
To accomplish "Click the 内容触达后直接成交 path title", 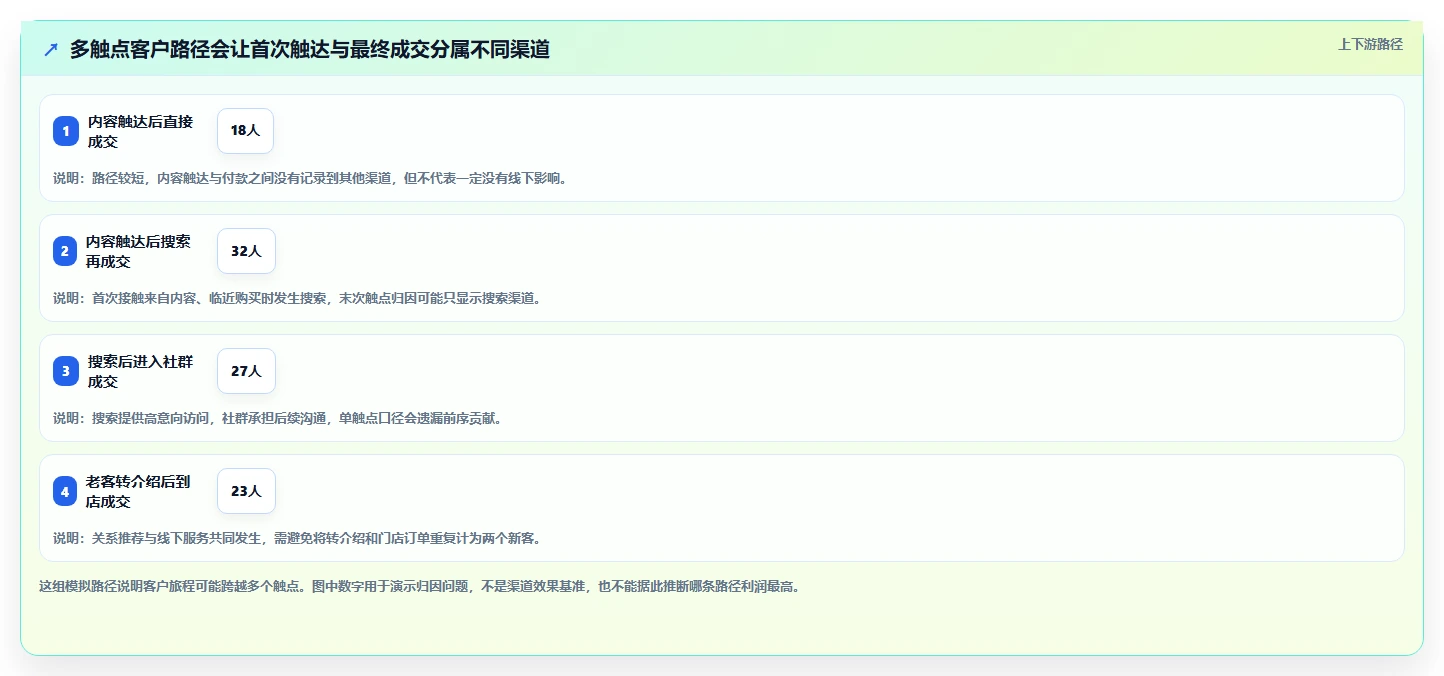I will pyautogui.click(x=140, y=131).
